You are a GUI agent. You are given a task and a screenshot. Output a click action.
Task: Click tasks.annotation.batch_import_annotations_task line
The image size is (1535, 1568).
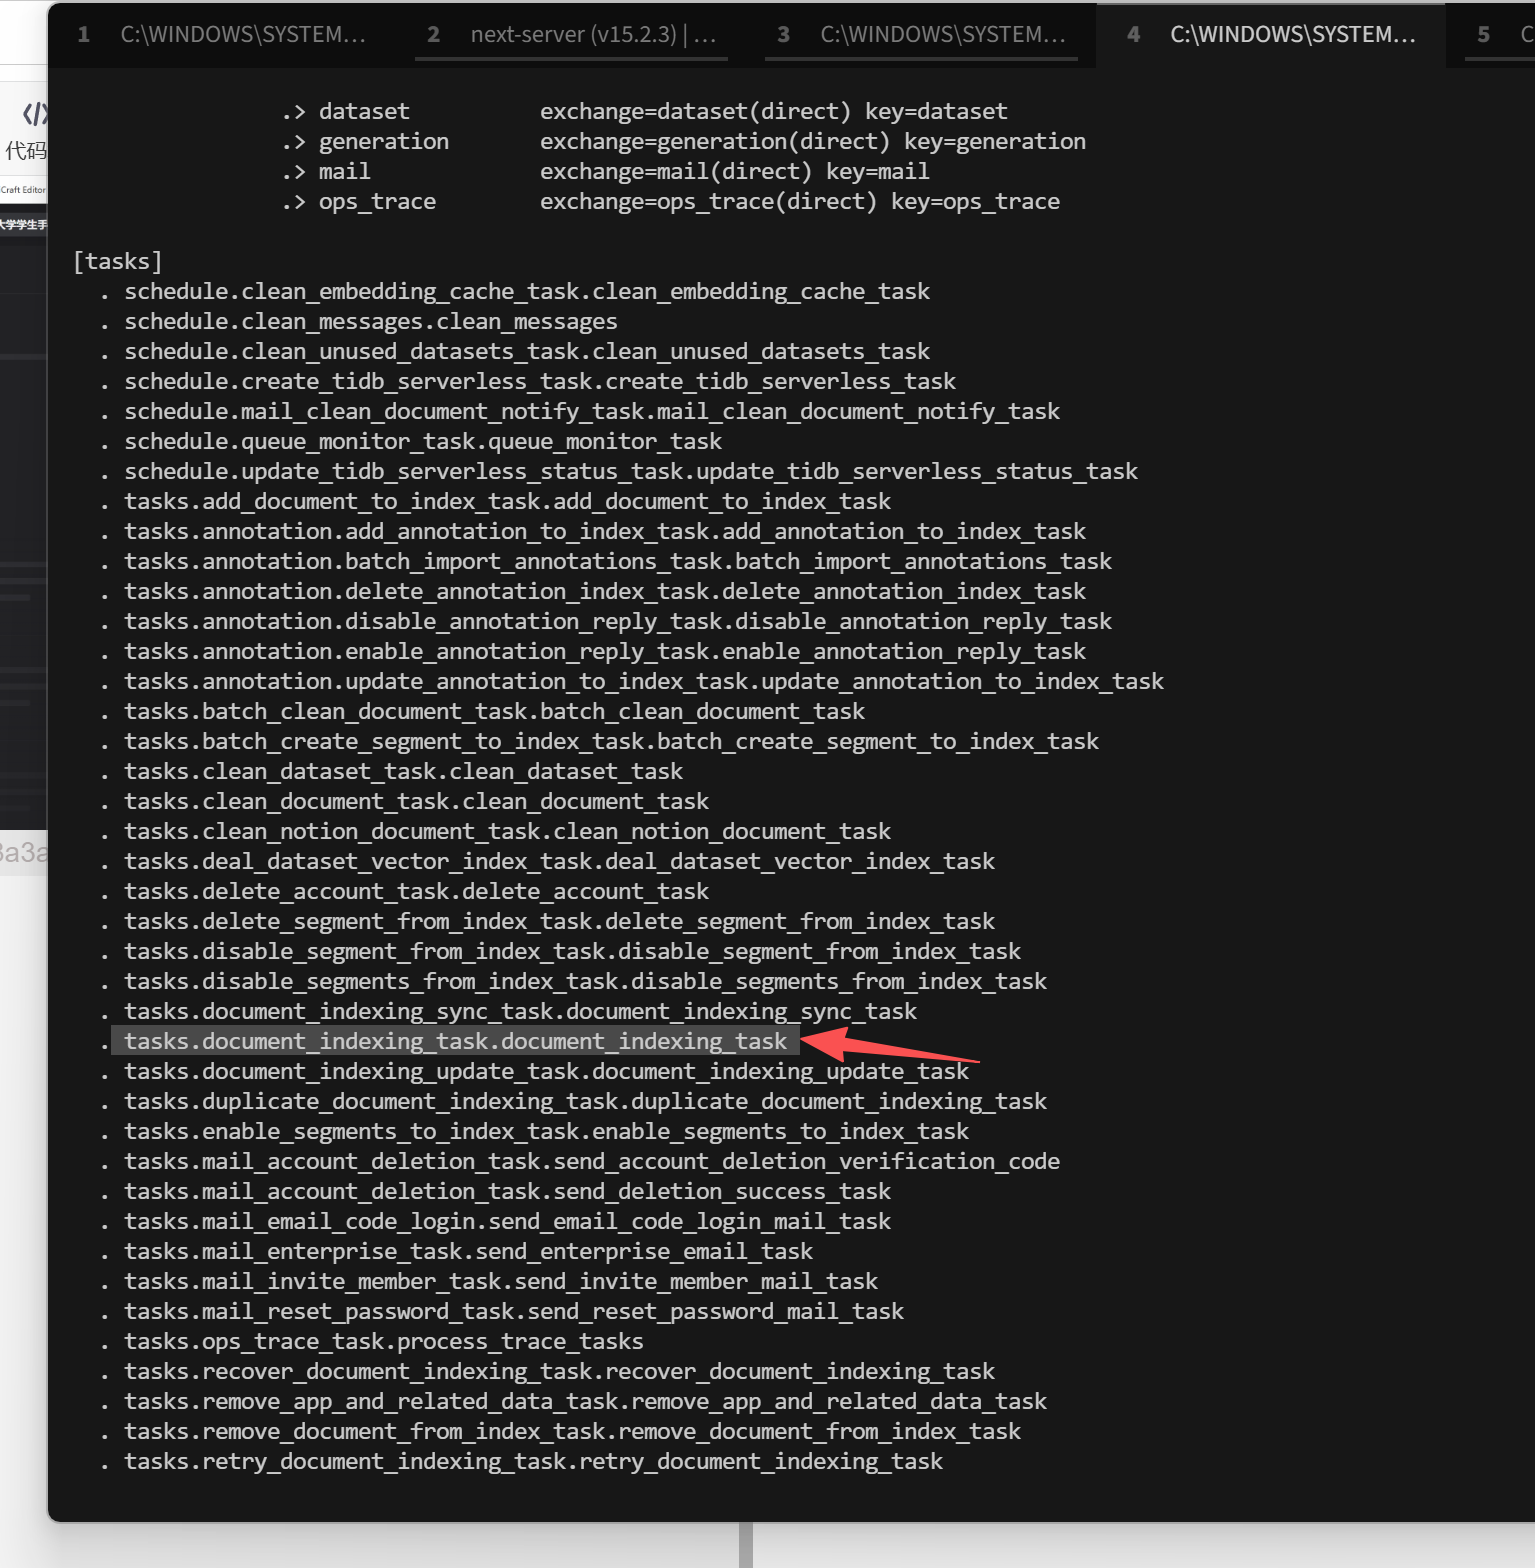click(618, 561)
